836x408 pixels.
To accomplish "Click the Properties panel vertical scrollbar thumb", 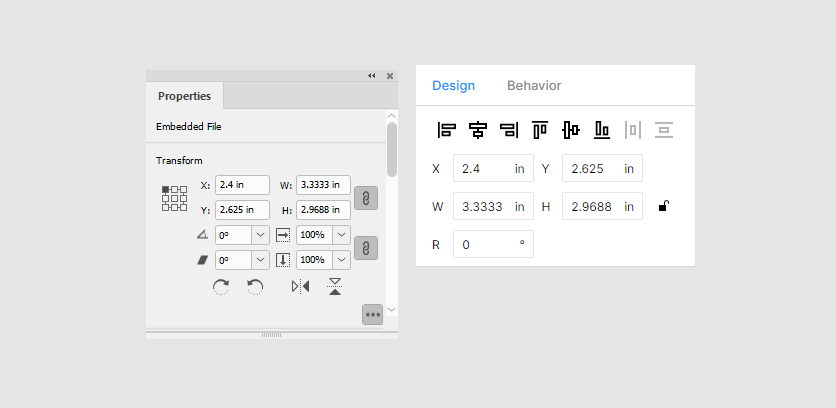I will [392, 150].
